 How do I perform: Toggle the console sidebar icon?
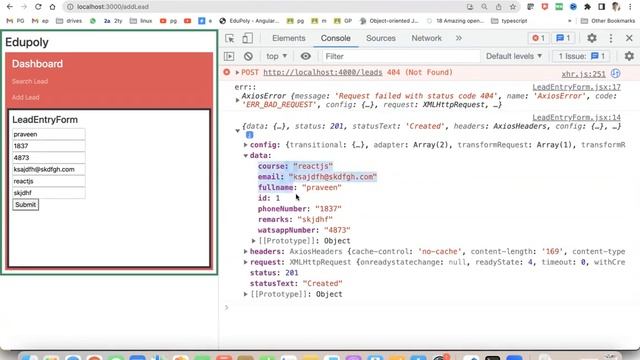click(229, 56)
